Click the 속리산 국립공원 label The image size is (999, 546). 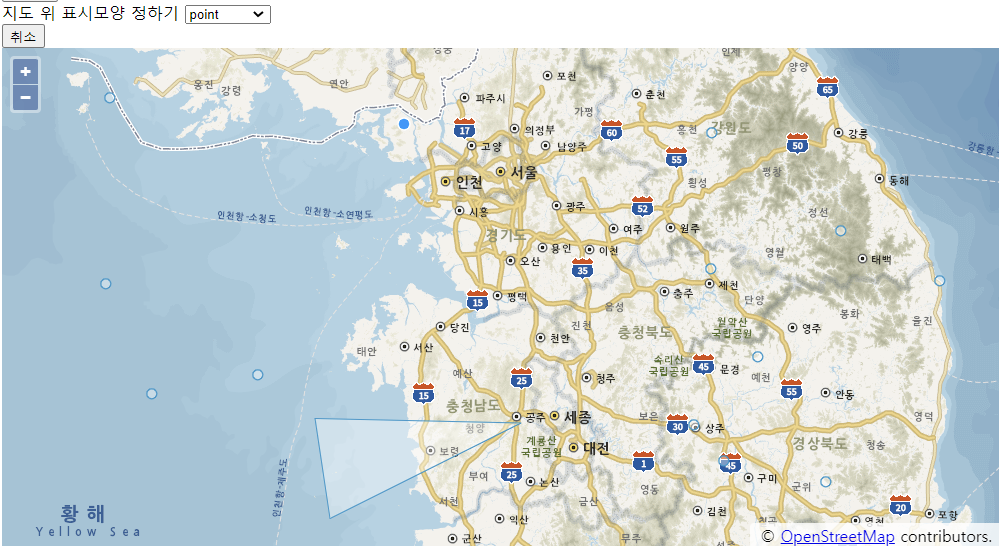coord(668,365)
